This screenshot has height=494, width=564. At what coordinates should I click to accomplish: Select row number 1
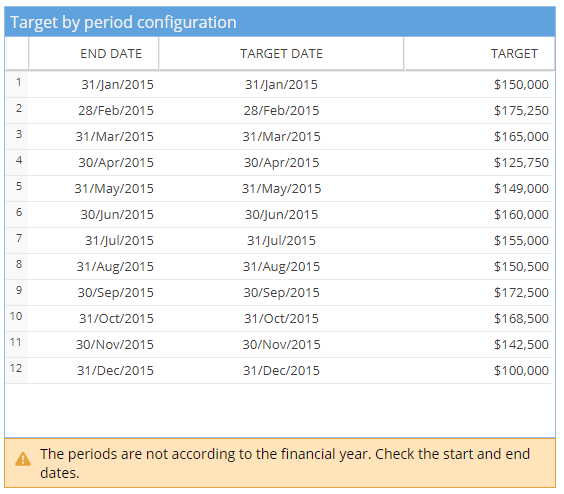(x=17, y=84)
